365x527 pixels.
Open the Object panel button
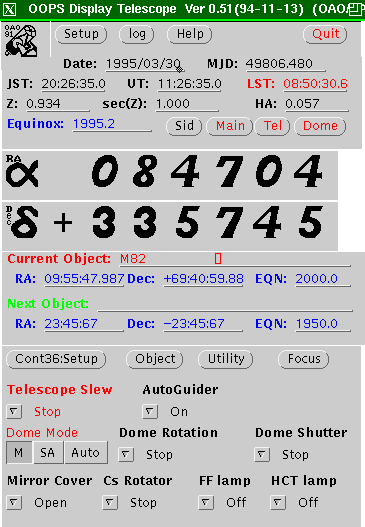click(155, 359)
